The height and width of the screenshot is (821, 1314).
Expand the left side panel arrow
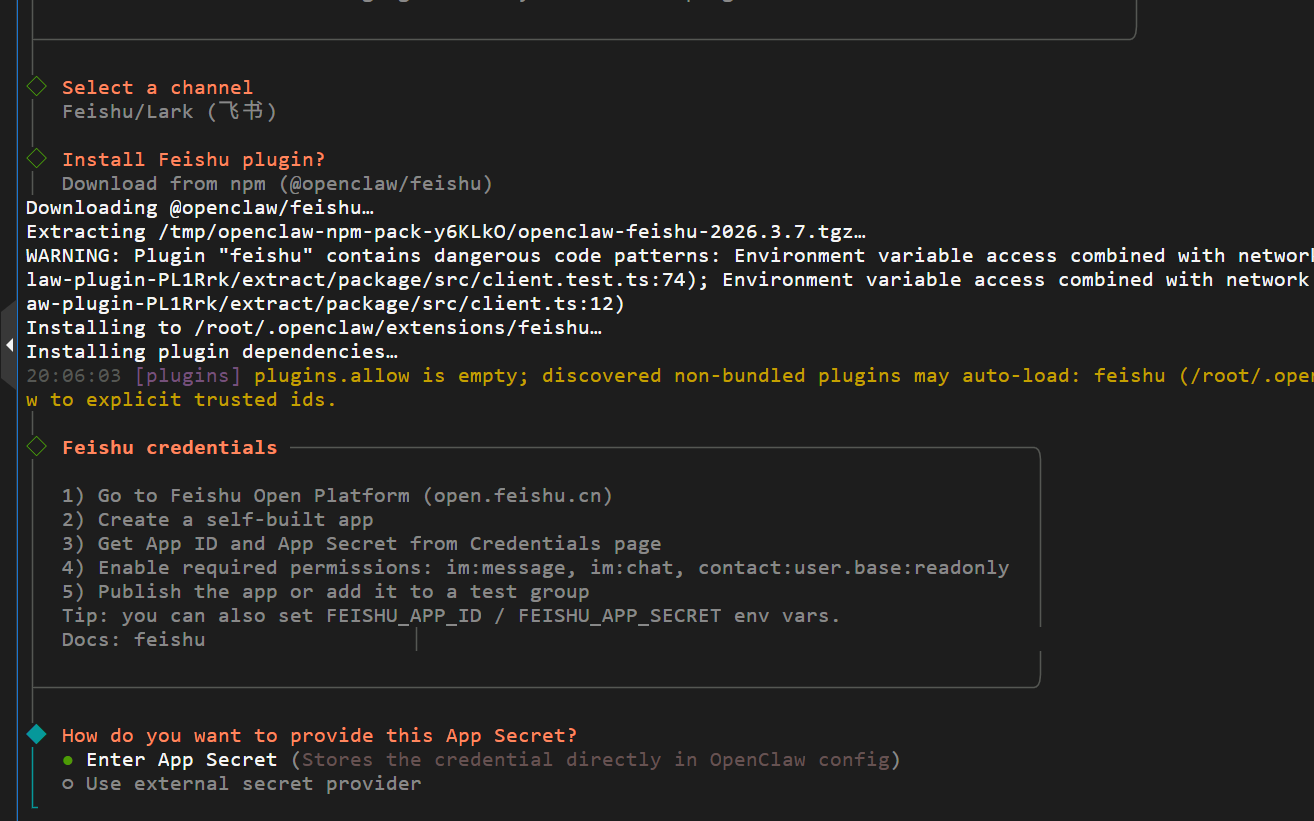pos(9,345)
